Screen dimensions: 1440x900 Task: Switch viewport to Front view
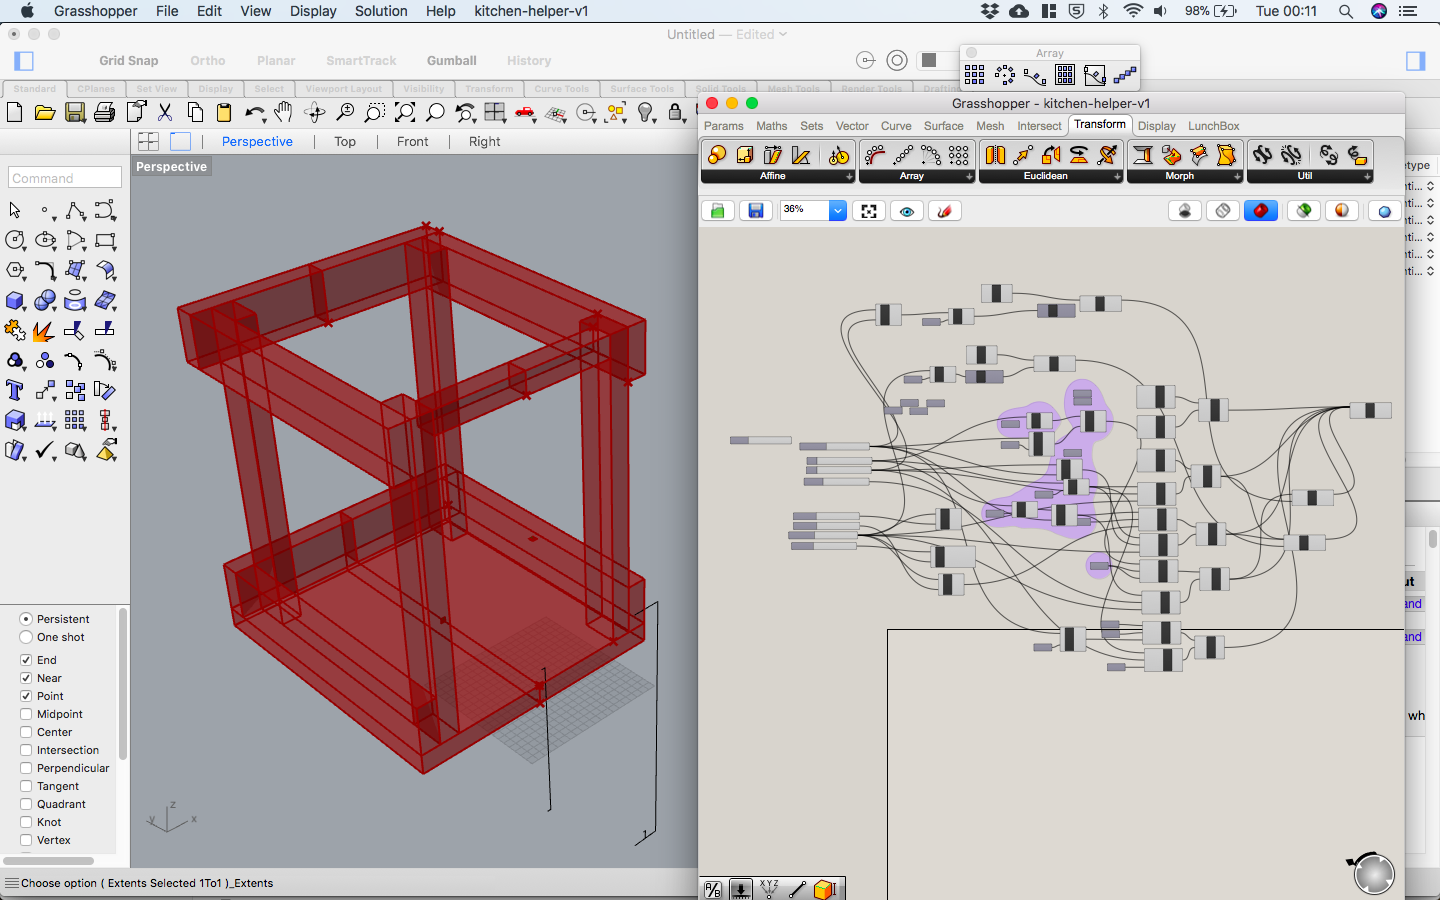tap(412, 142)
